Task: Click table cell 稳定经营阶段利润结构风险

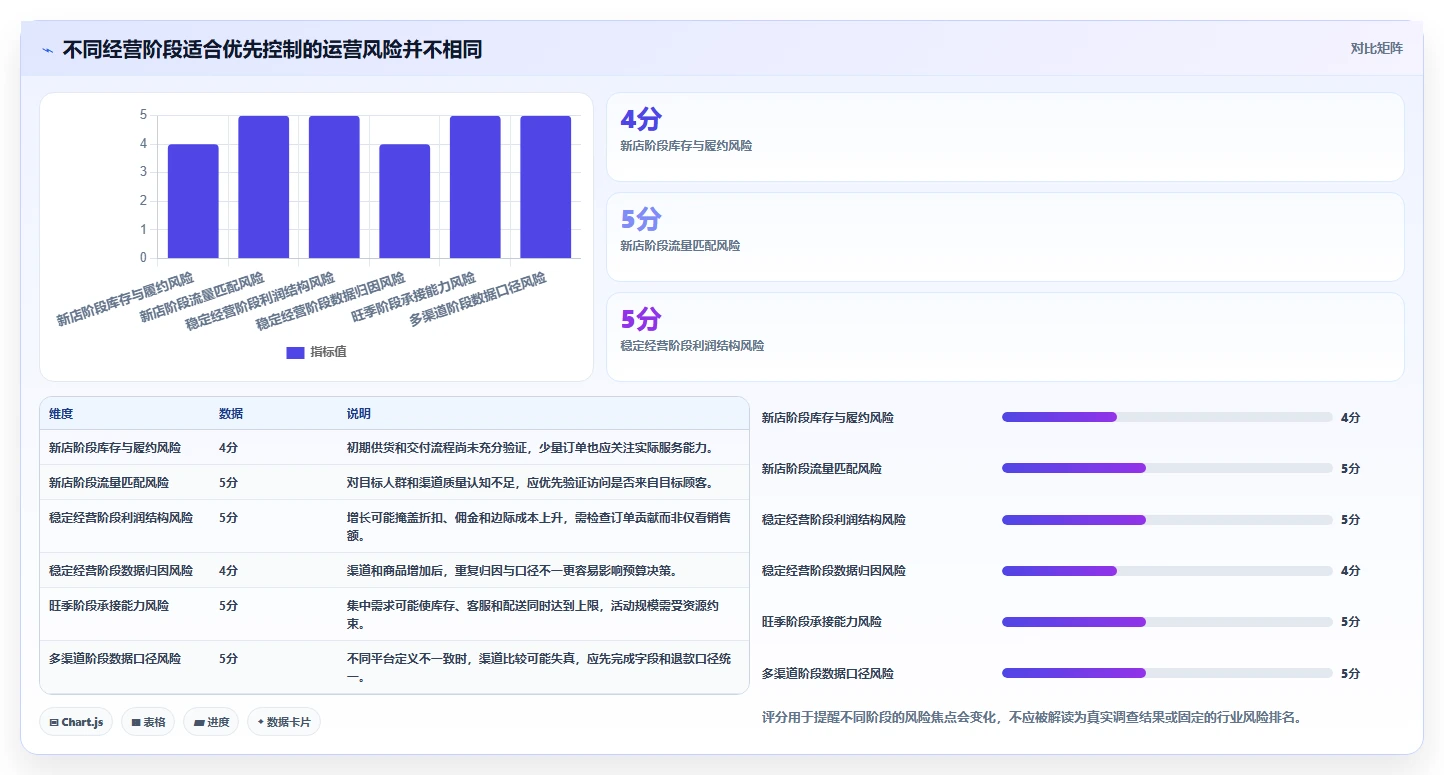Action: coord(121,518)
